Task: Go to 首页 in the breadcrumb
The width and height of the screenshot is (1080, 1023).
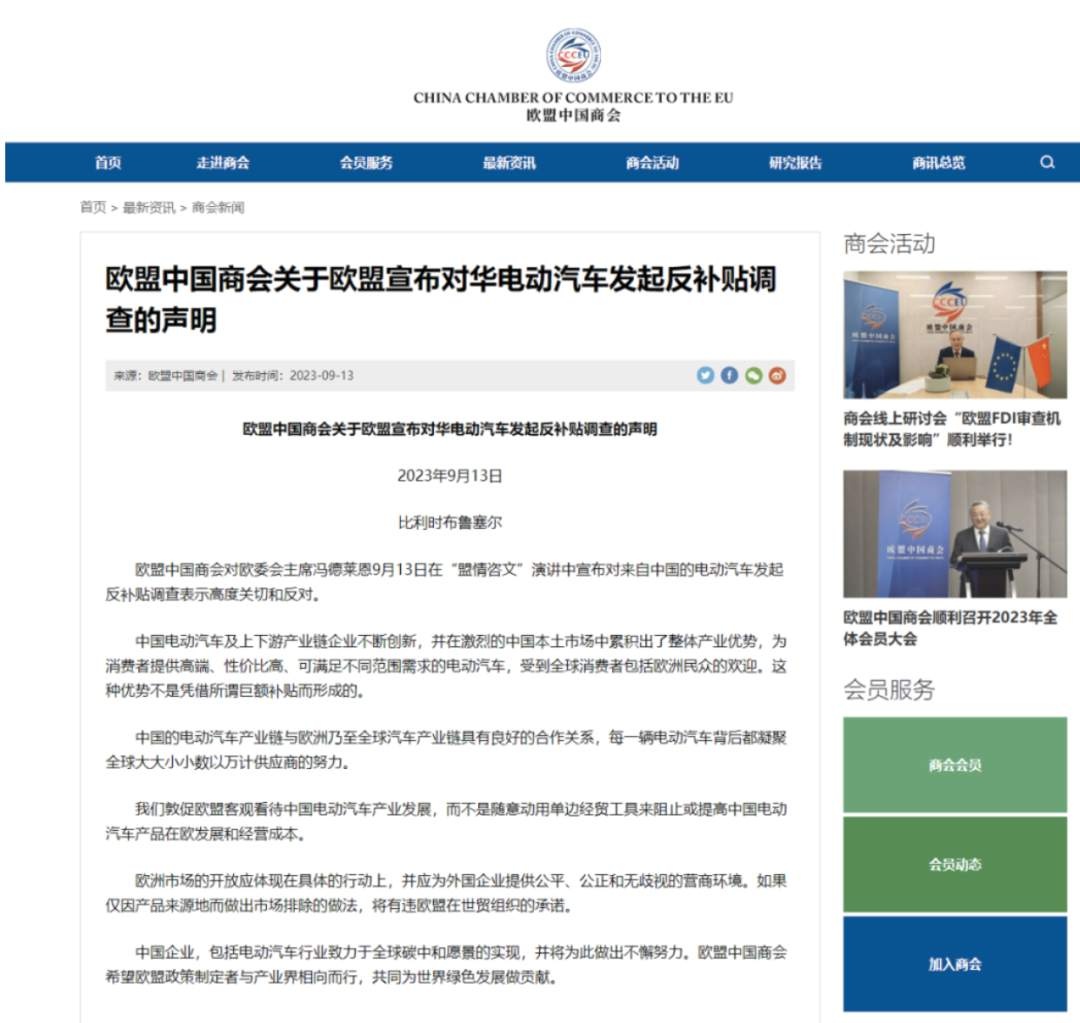Action: pyautogui.click(x=93, y=207)
